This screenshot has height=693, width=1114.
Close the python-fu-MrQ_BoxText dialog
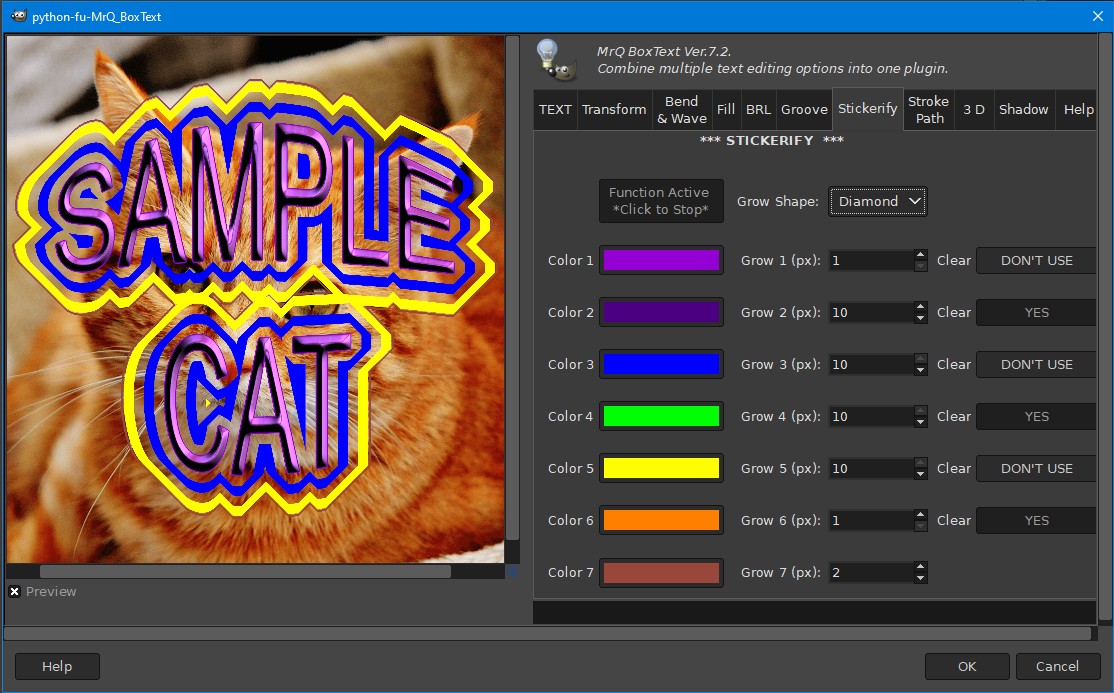[x=1097, y=16]
